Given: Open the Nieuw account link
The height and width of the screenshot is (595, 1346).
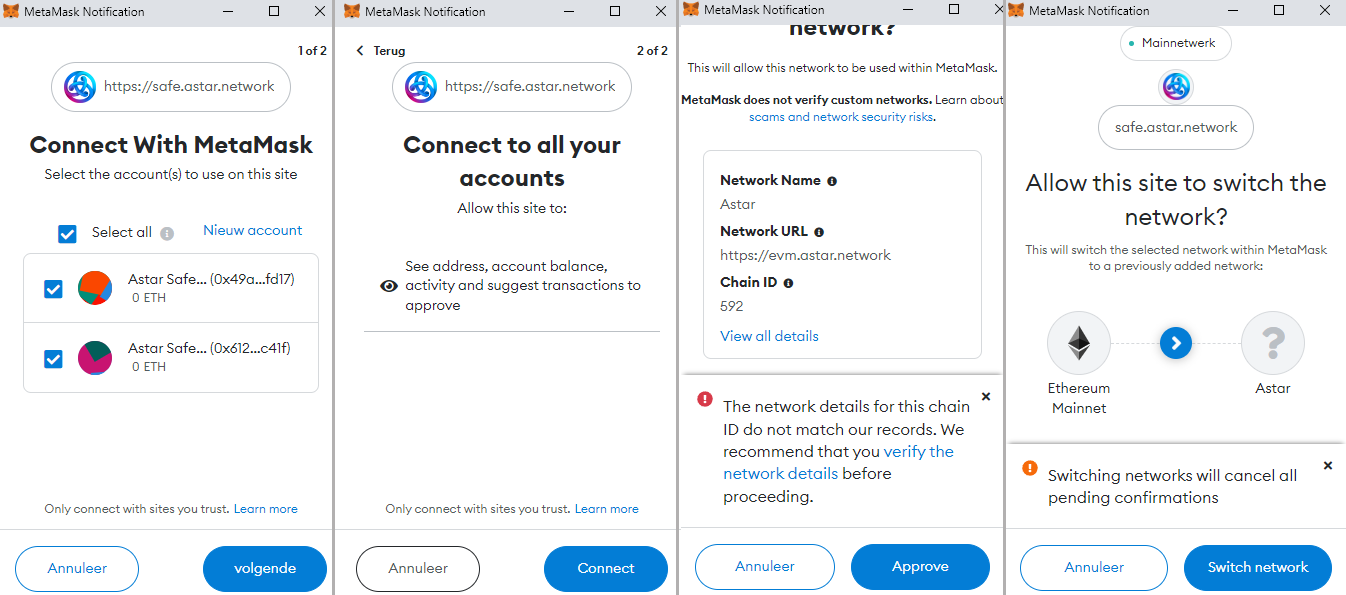Looking at the screenshot, I should tap(252, 230).
